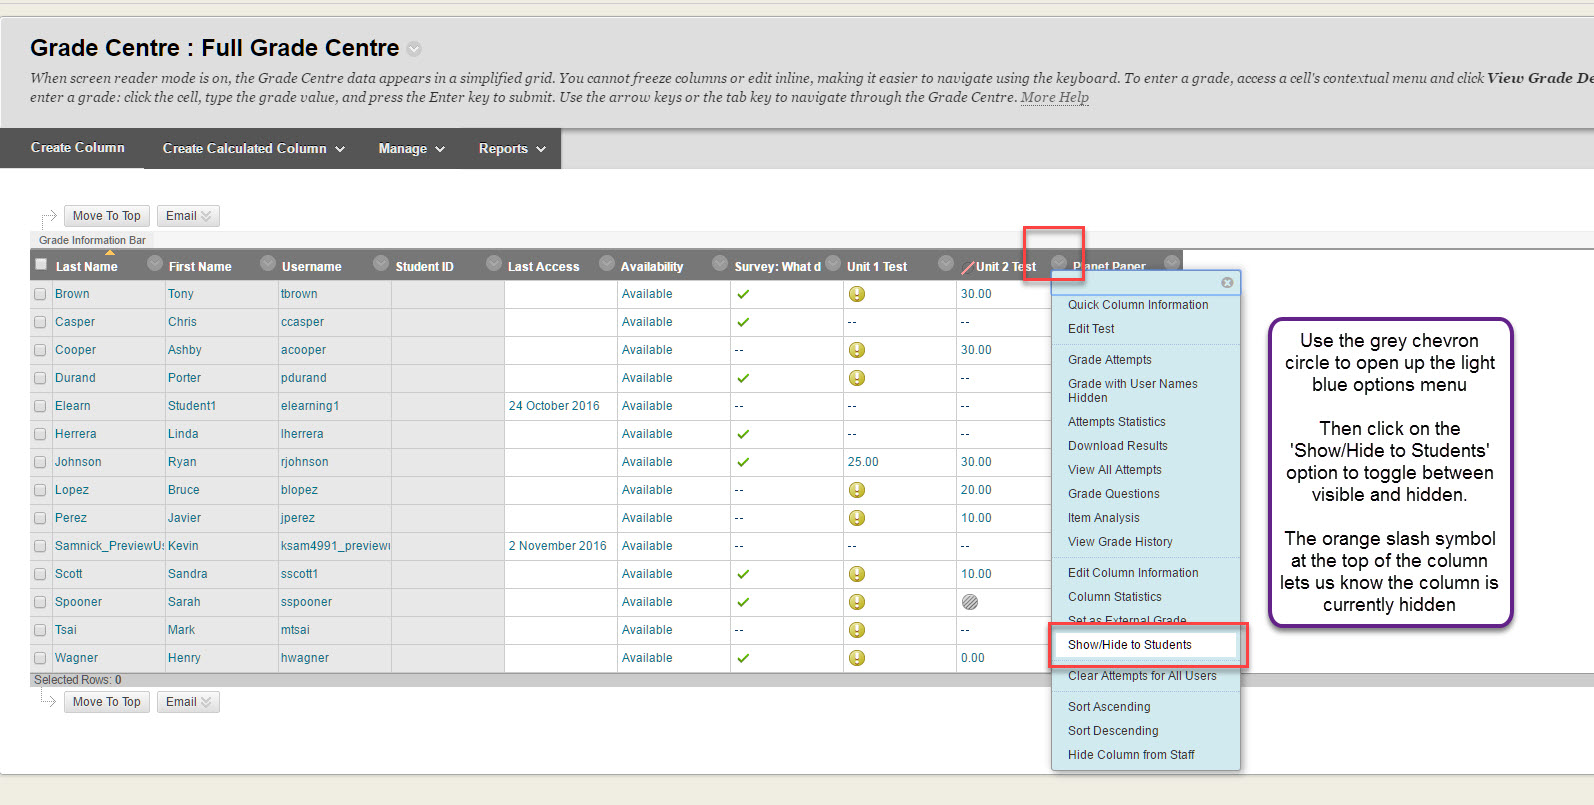Select Clear Attempts for All Users
Image resolution: width=1594 pixels, height=805 pixels.
pyautogui.click(x=1142, y=676)
